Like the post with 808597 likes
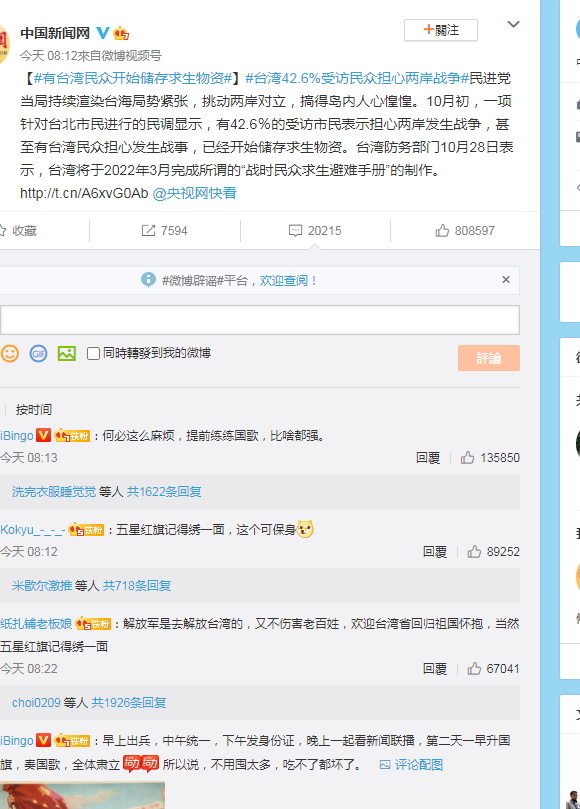 coord(465,231)
